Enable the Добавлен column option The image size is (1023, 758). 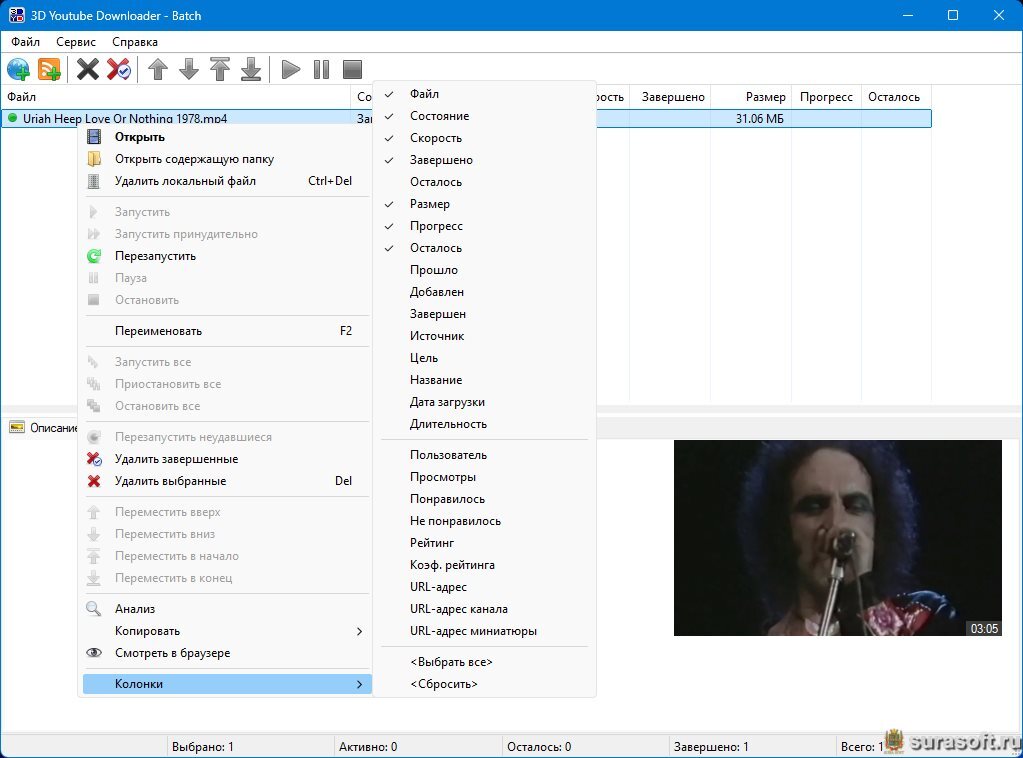(484, 292)
